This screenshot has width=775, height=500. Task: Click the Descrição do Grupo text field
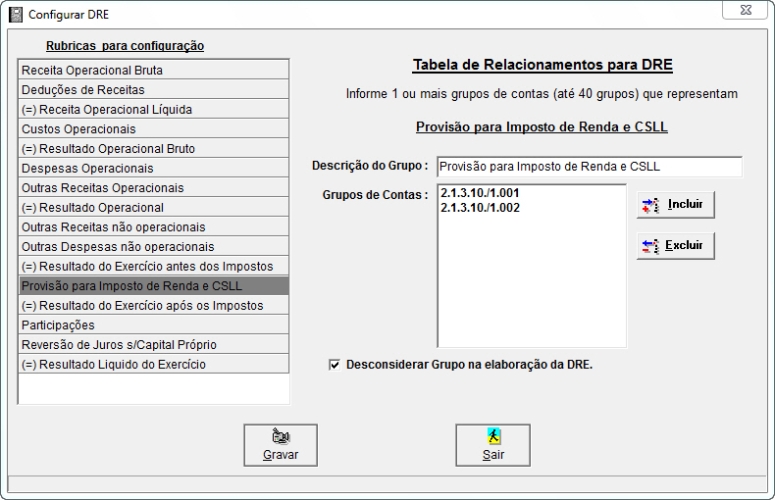(589, 167)
